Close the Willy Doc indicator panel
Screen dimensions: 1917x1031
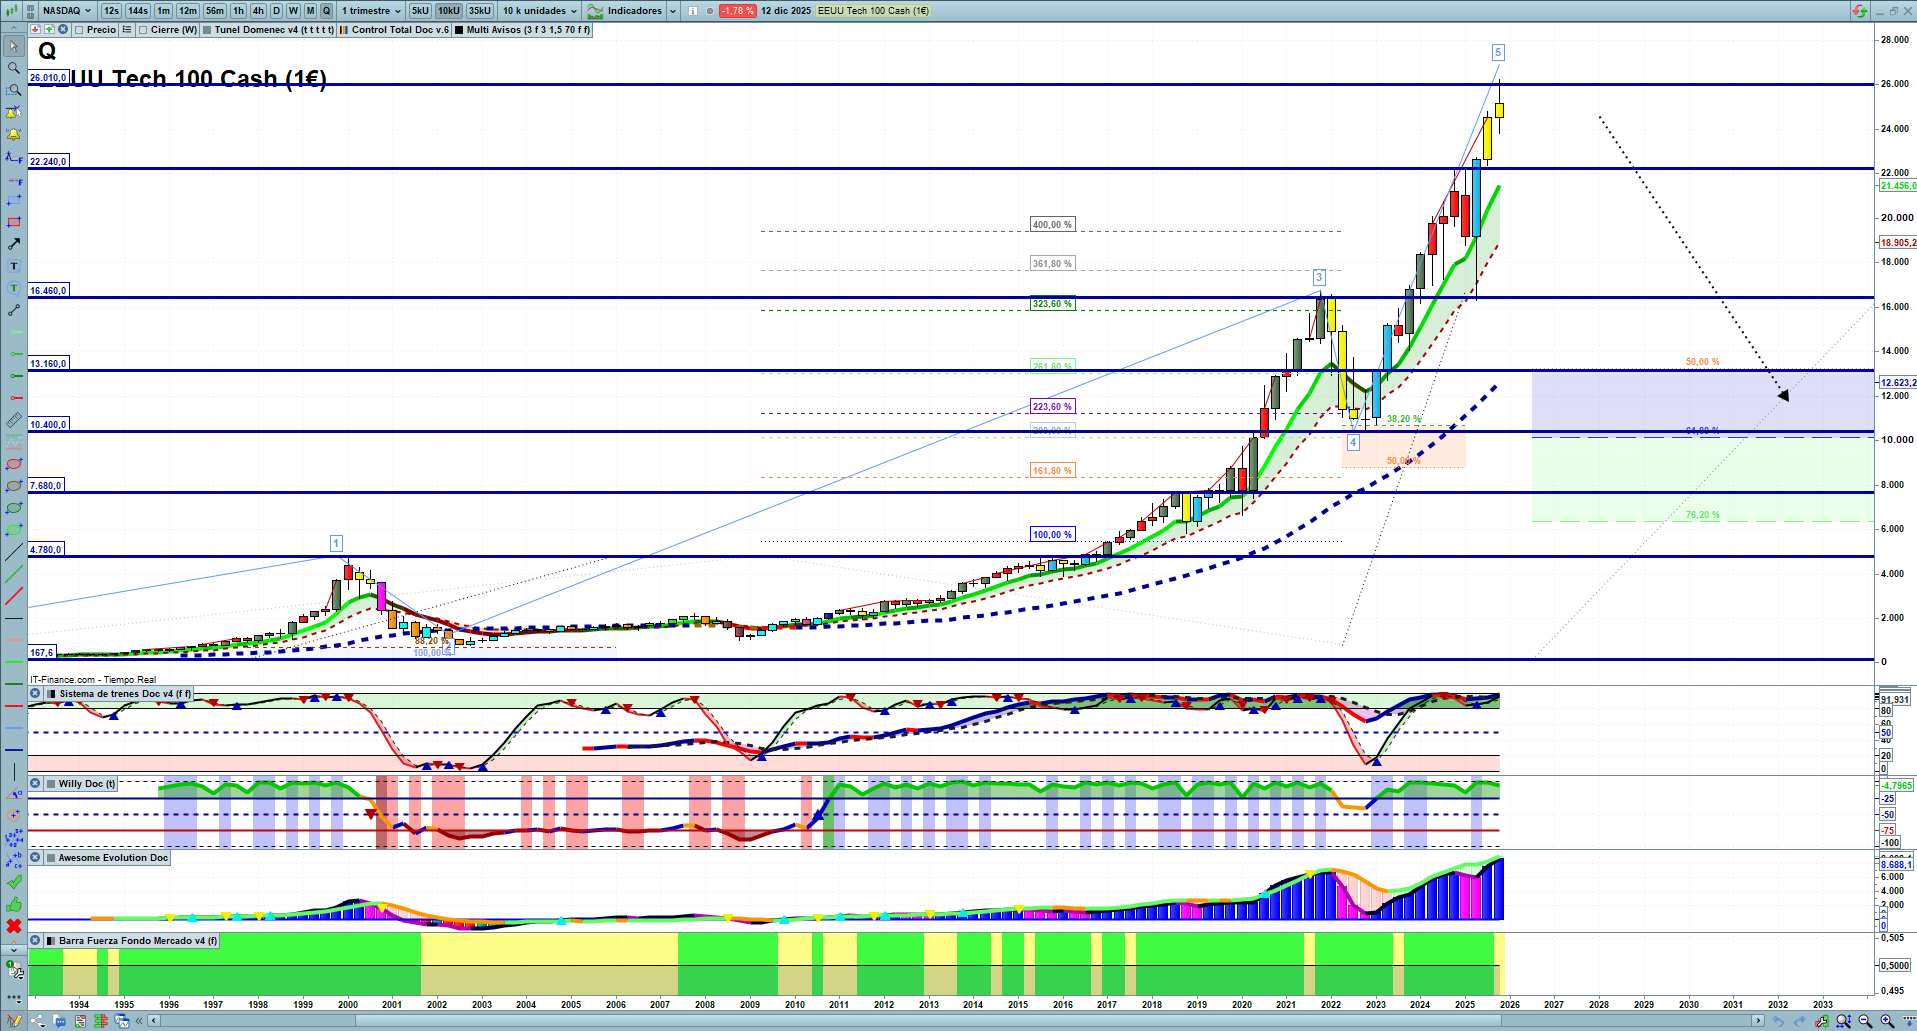pyautogui.click(x=35, y=783)
